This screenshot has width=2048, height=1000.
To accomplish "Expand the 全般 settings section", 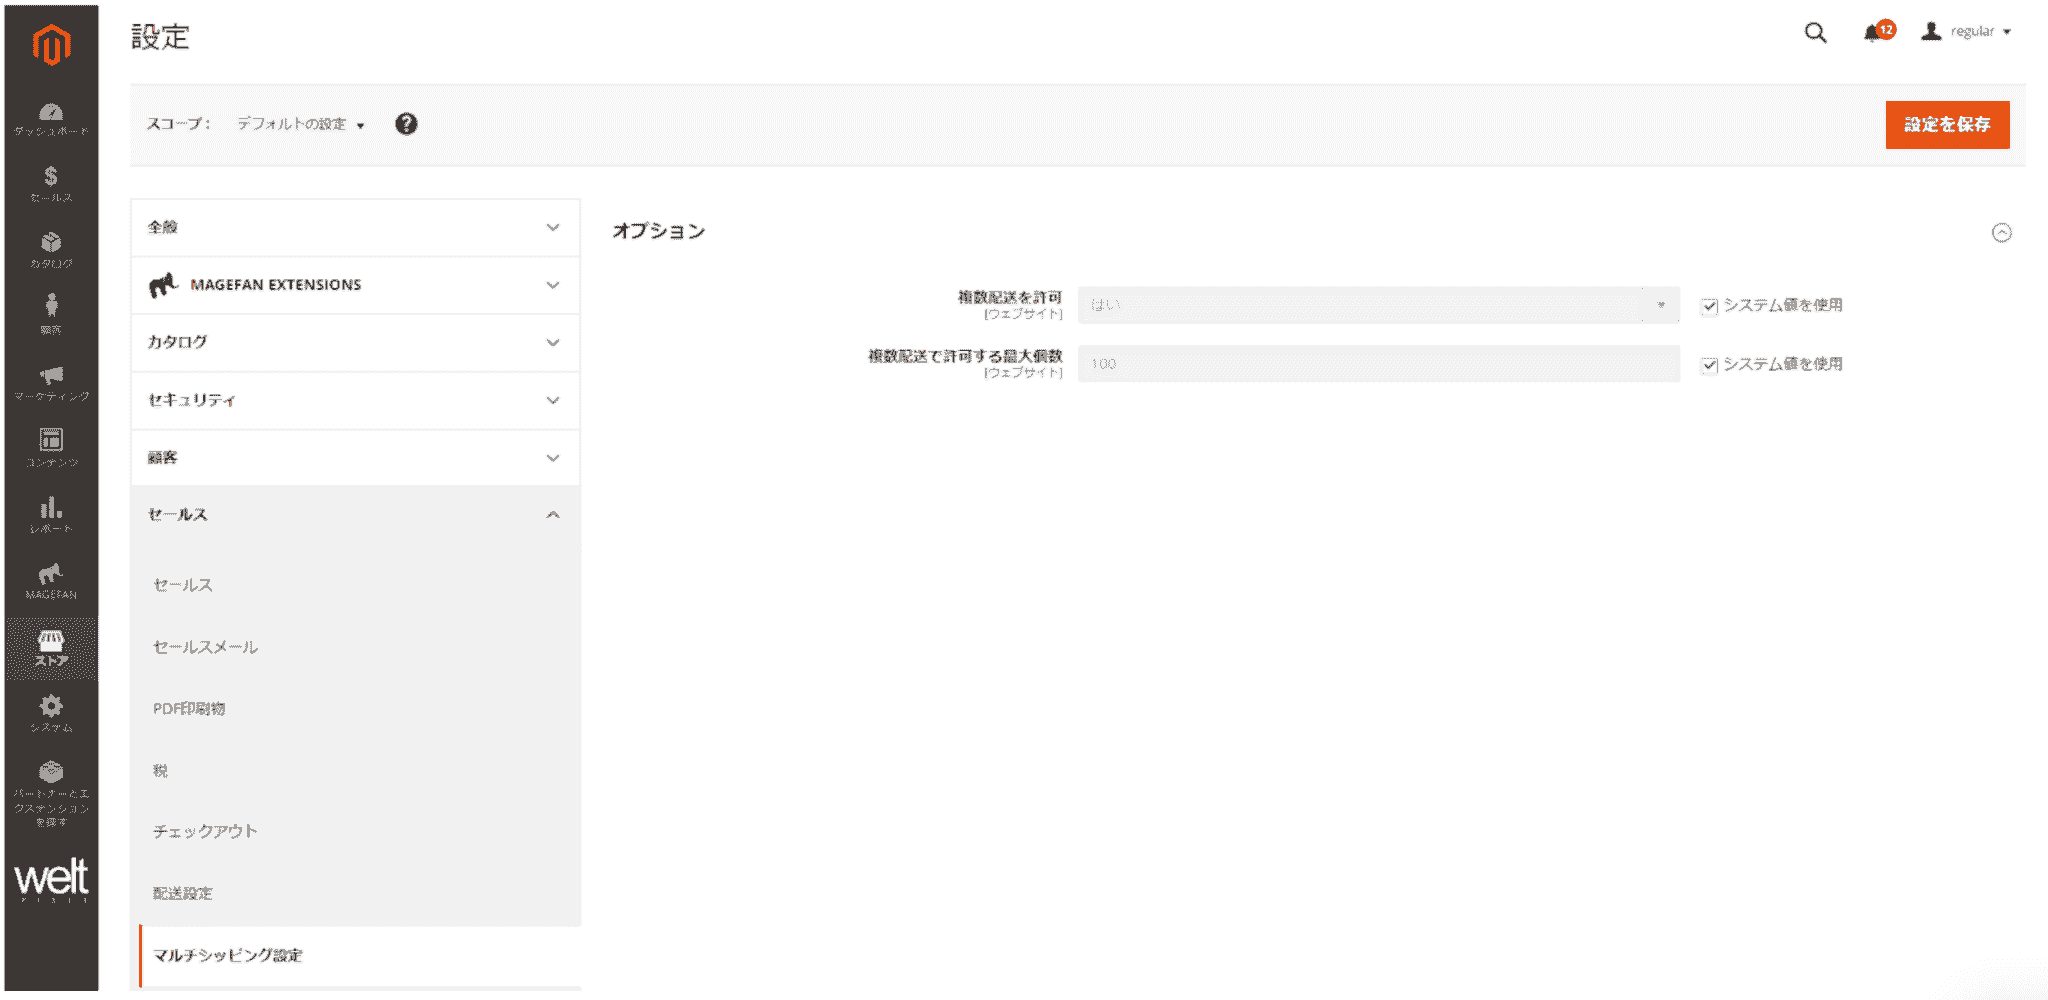I will coord(355,228).
